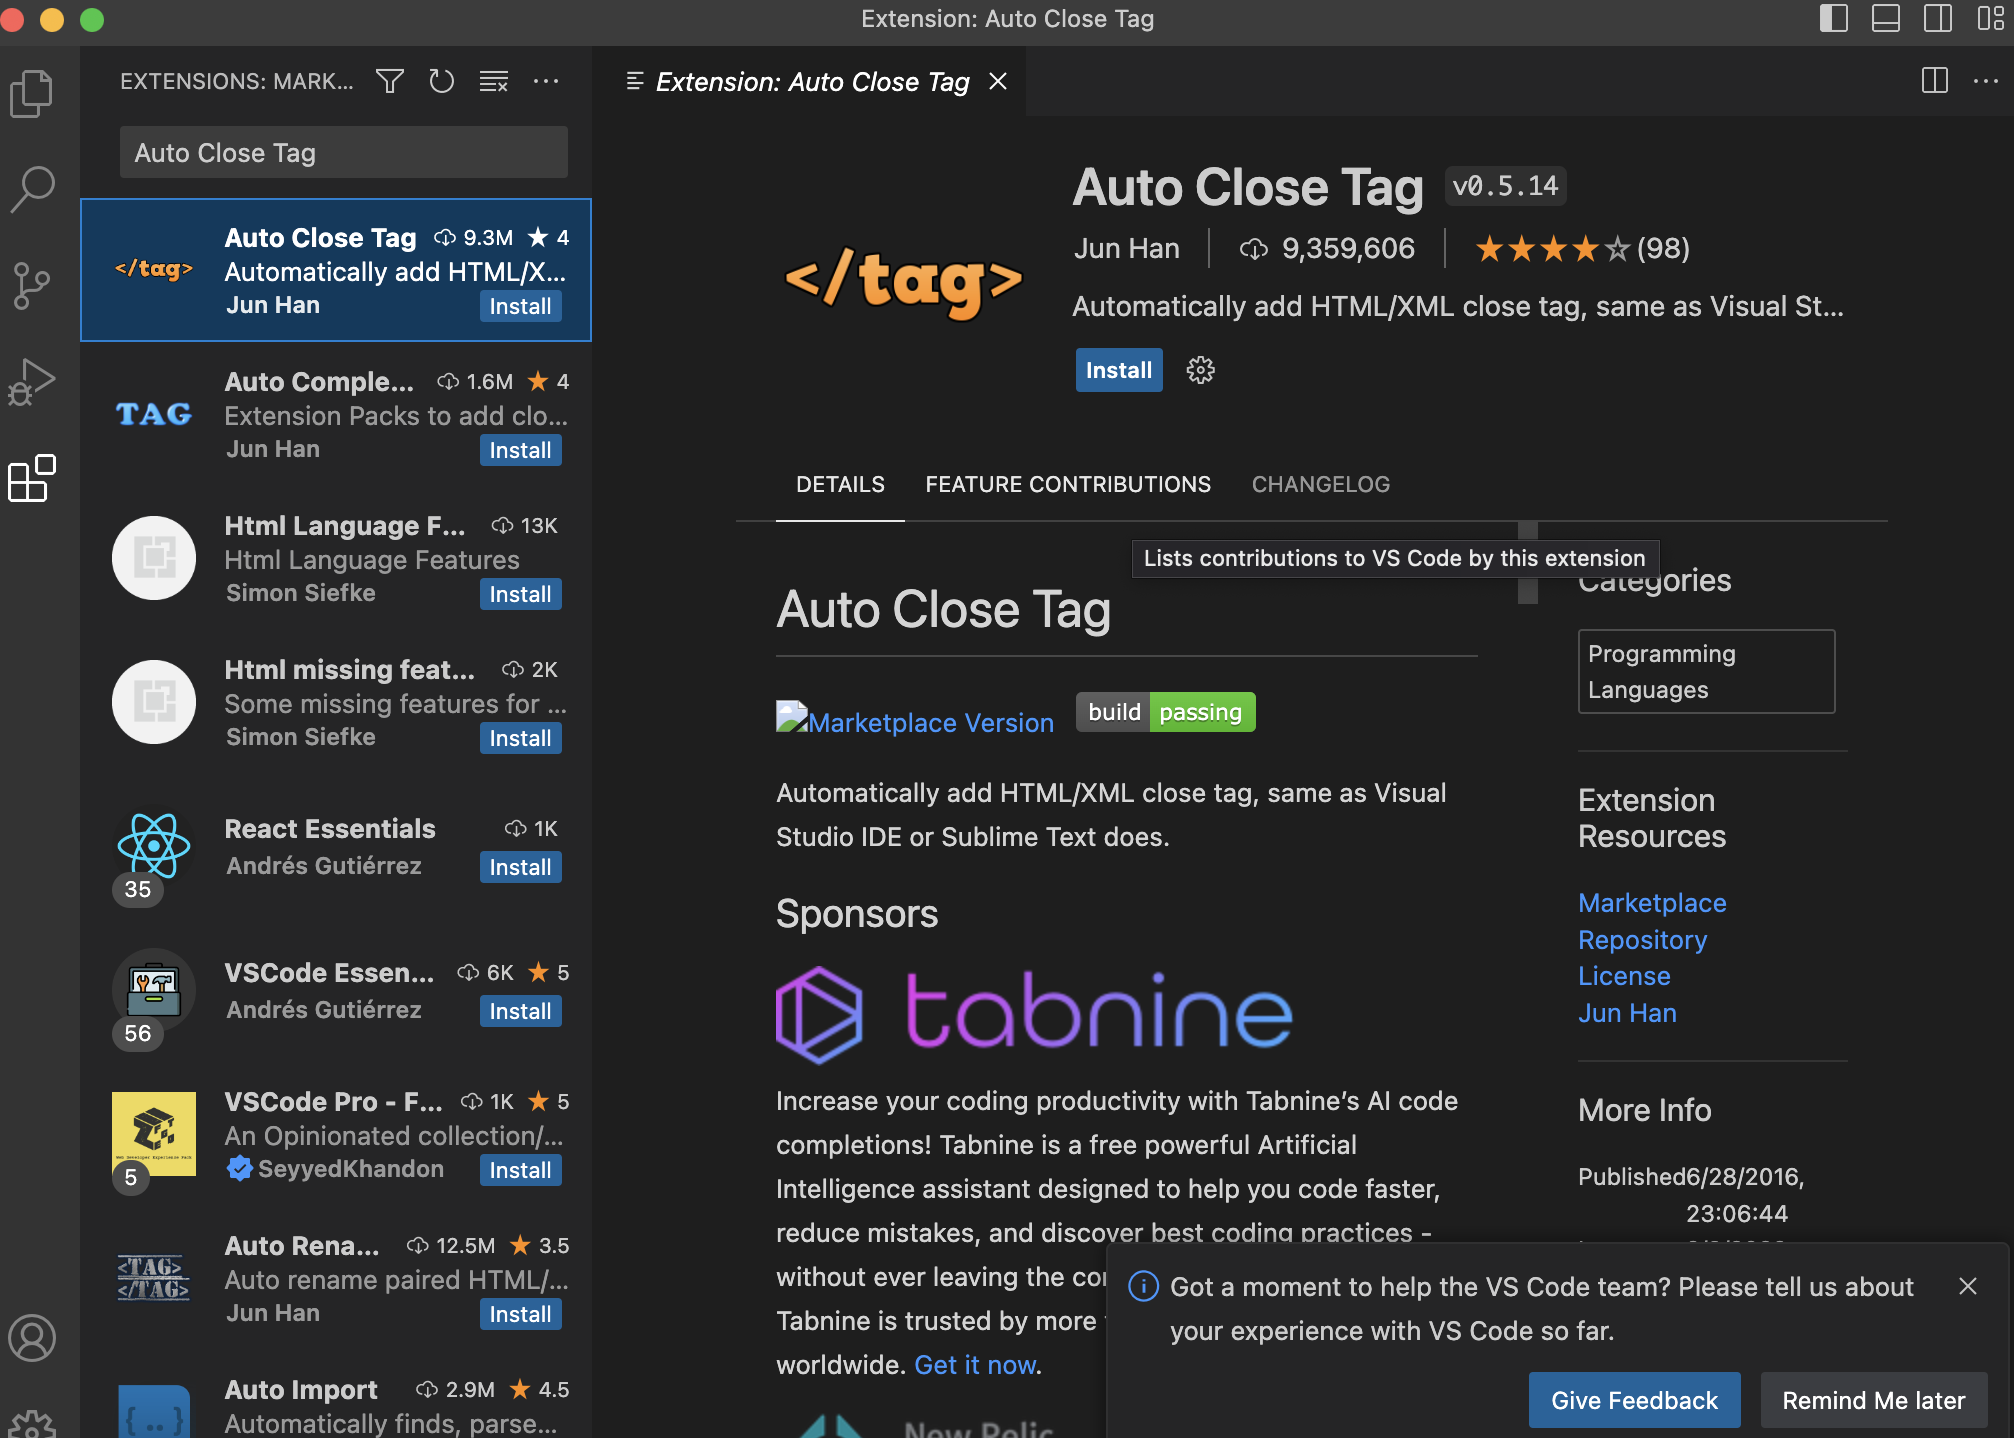
Task: Open the Run and Debug view
Action: tap(32, 382)
